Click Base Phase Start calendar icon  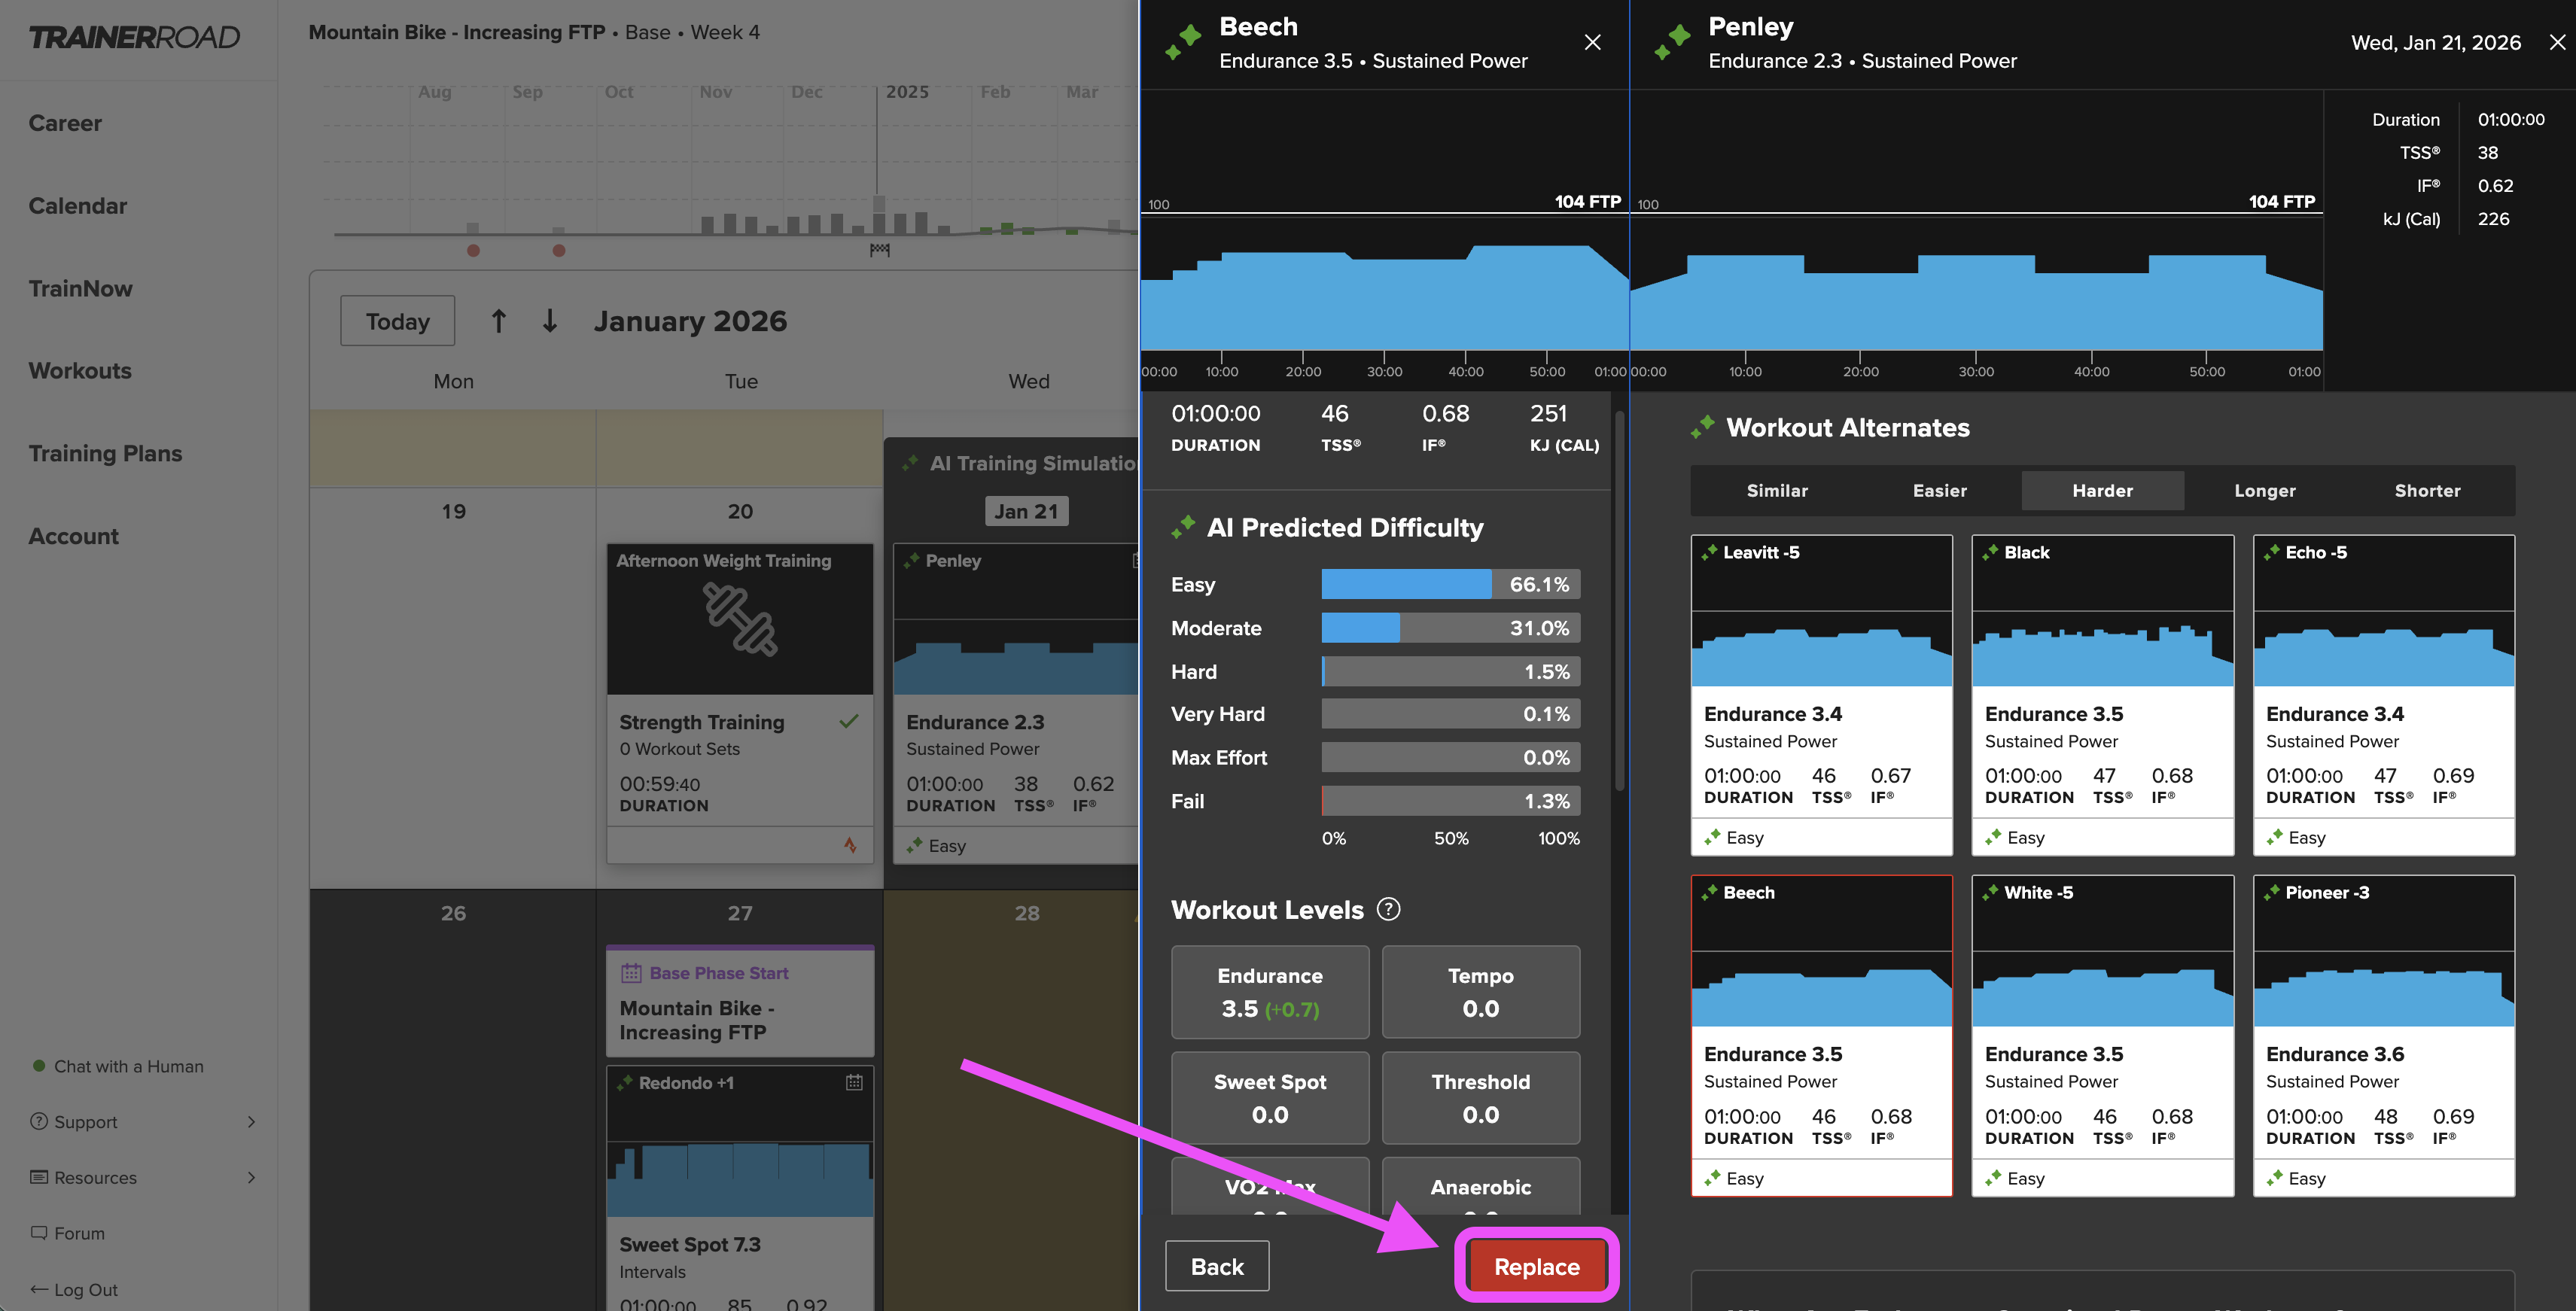(x=631, y=973)
